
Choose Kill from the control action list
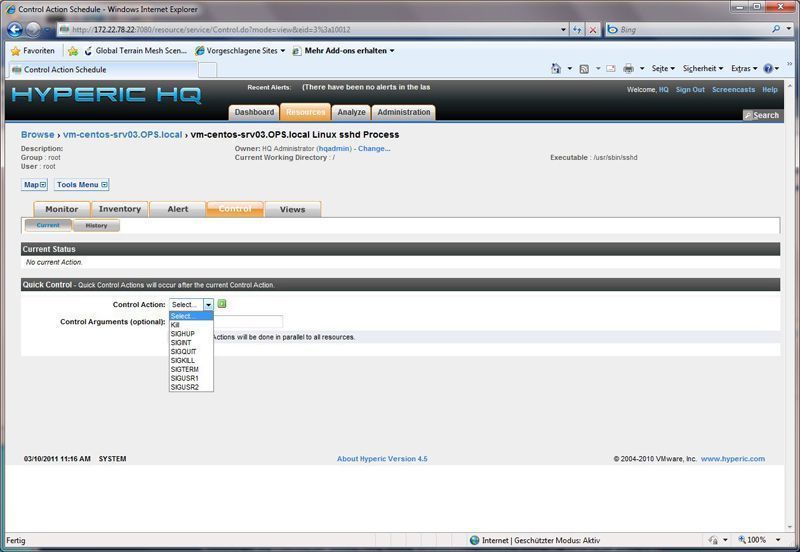coord(191,325)
